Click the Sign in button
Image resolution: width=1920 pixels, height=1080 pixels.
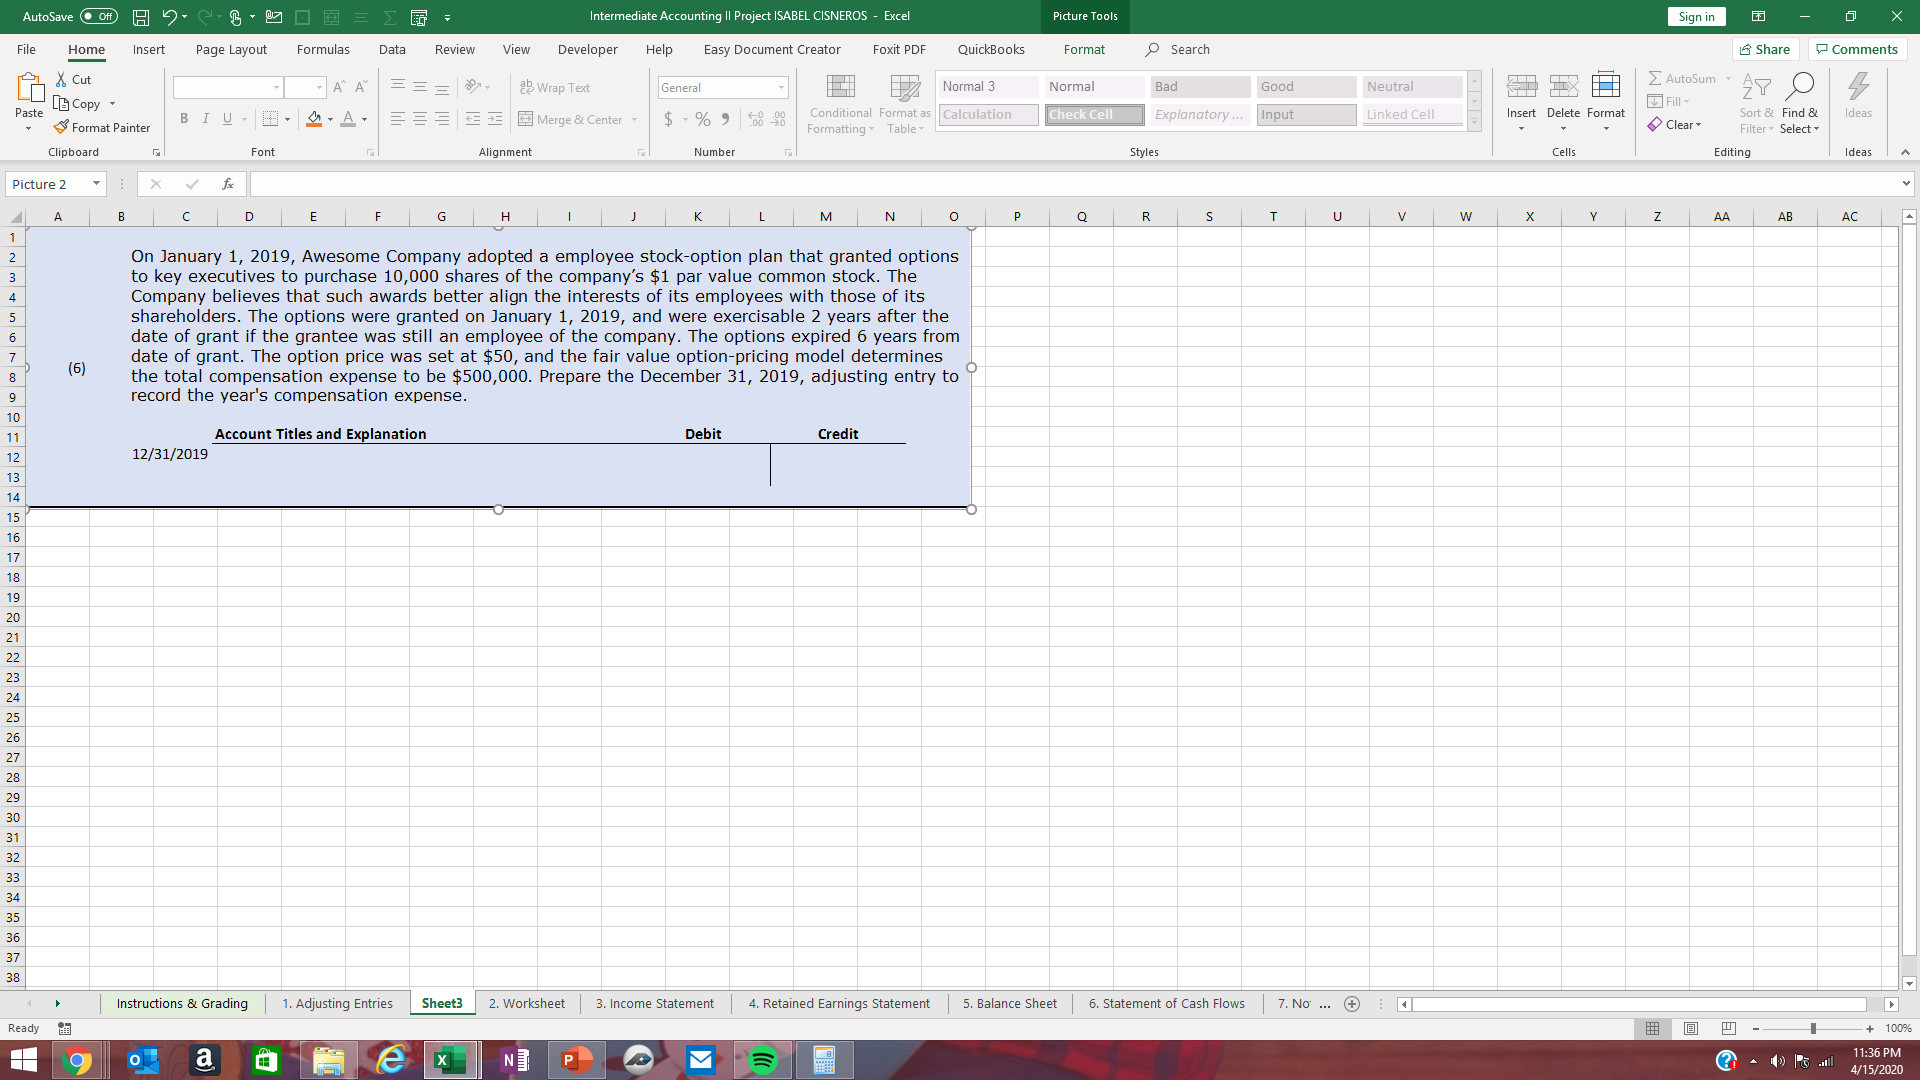pyautogui.click(x=1696, y=16)
